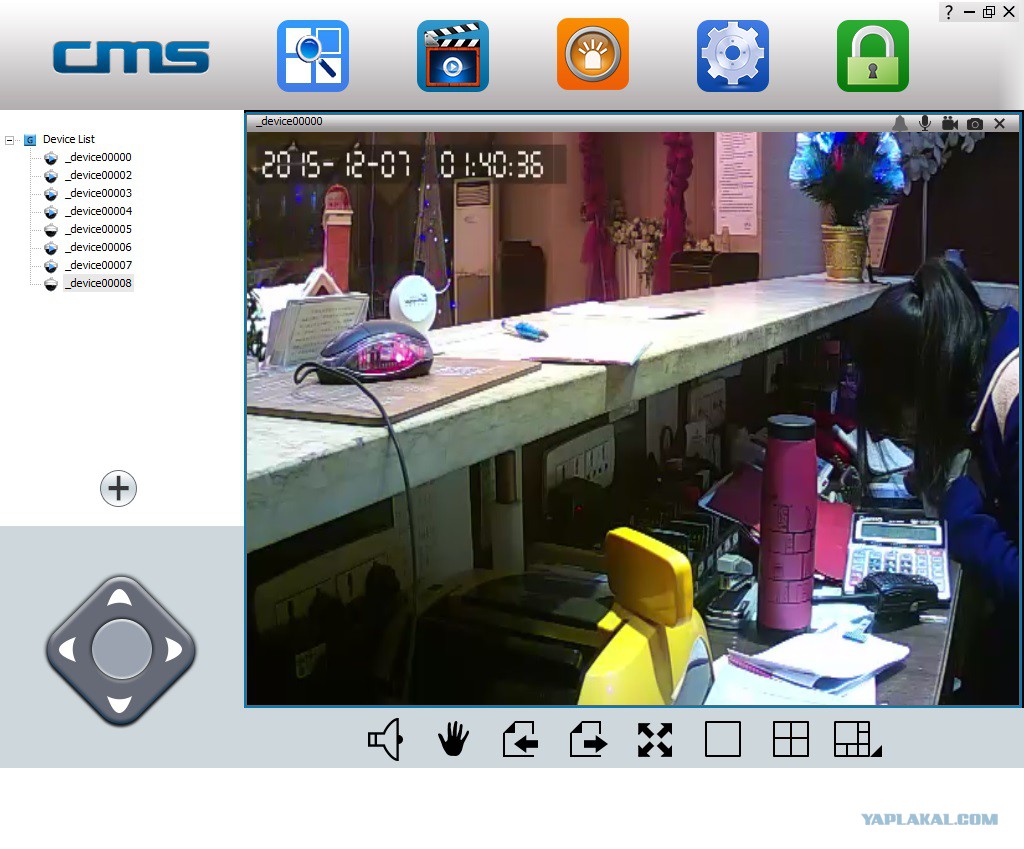Click the CMS logo
The height and width of the screenshot is (849, 1024).
pos(131,57)
